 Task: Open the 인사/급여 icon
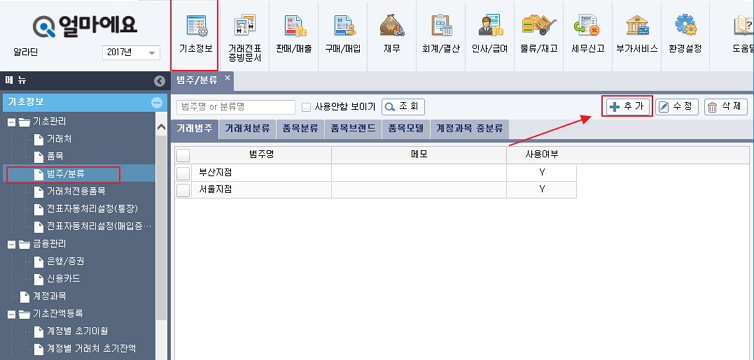coord(490,25)
